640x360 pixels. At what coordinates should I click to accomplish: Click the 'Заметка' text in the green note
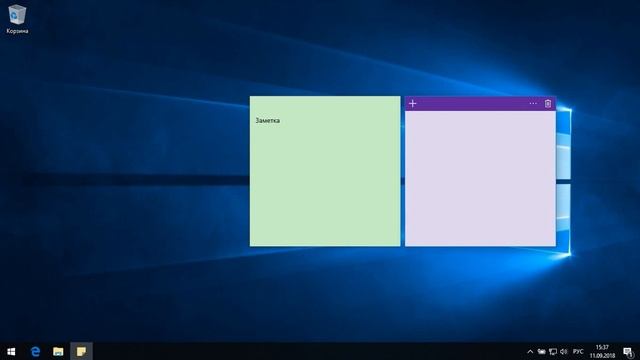coord(267,120)
